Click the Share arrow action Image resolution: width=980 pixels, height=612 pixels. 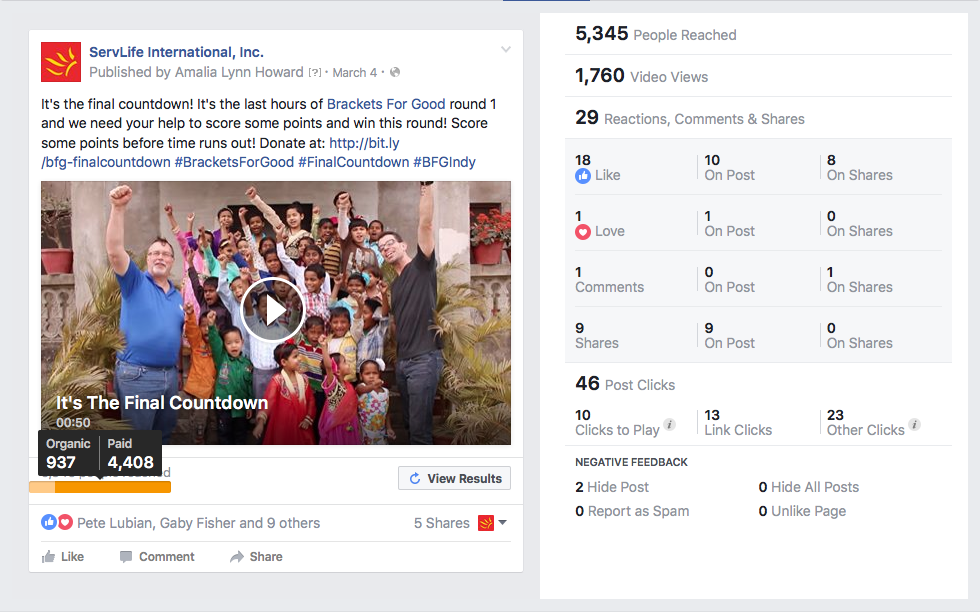256,557
